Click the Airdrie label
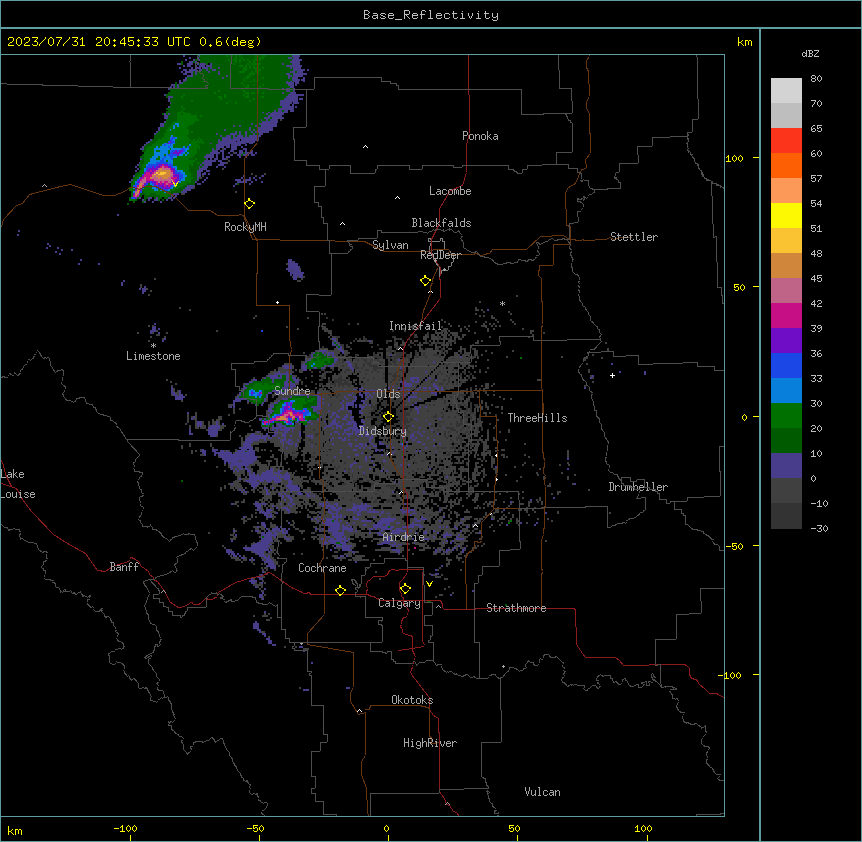Viewport: 862px width, 842px height. coord(403,537)
